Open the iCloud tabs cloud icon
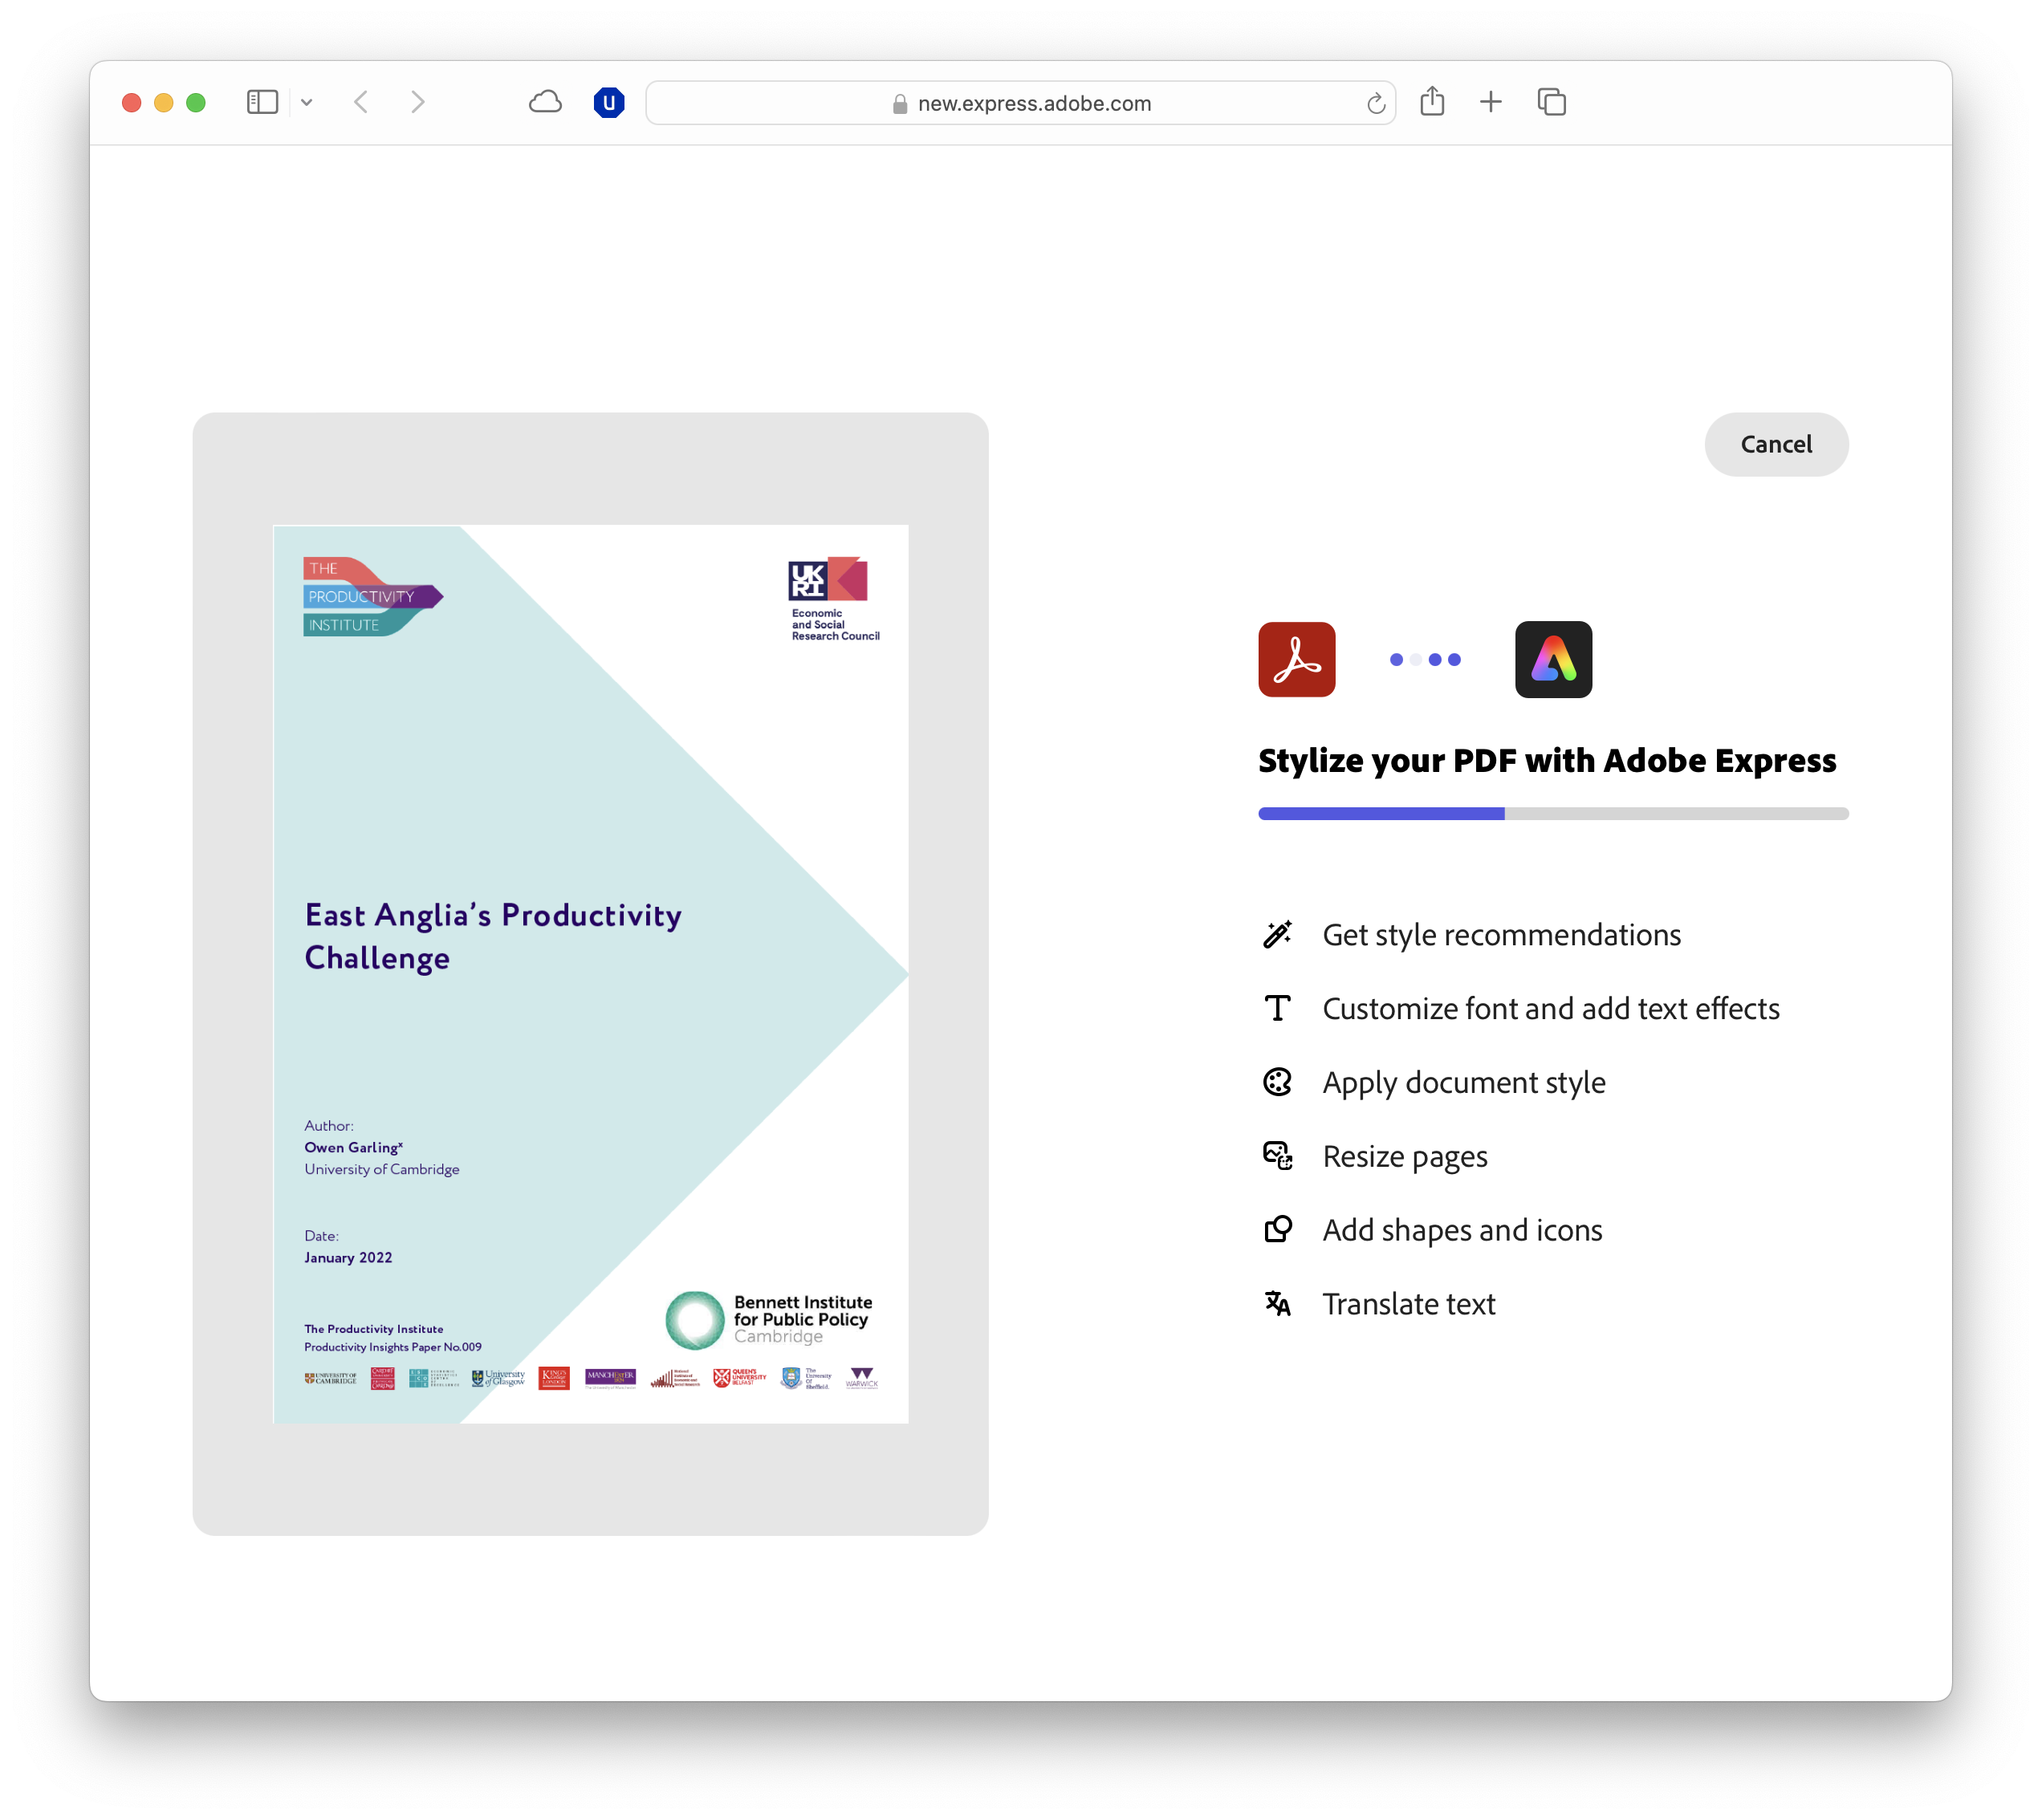Screen dimensions: 2042x1820 545,102
